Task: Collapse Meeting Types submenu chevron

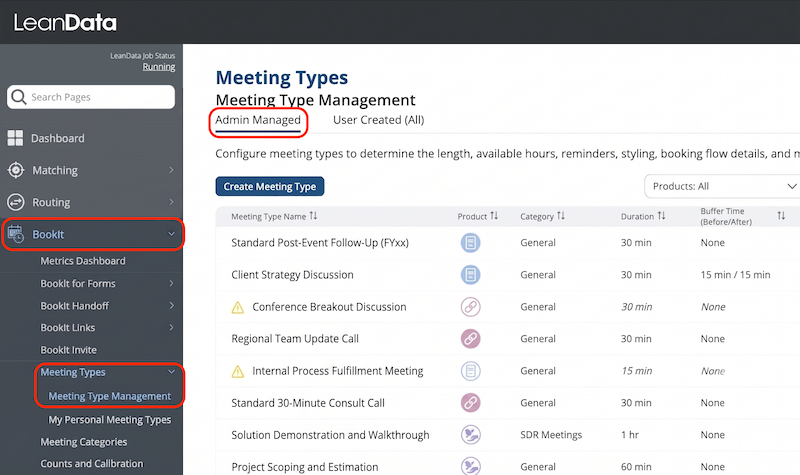Action: tap(171, 372)
